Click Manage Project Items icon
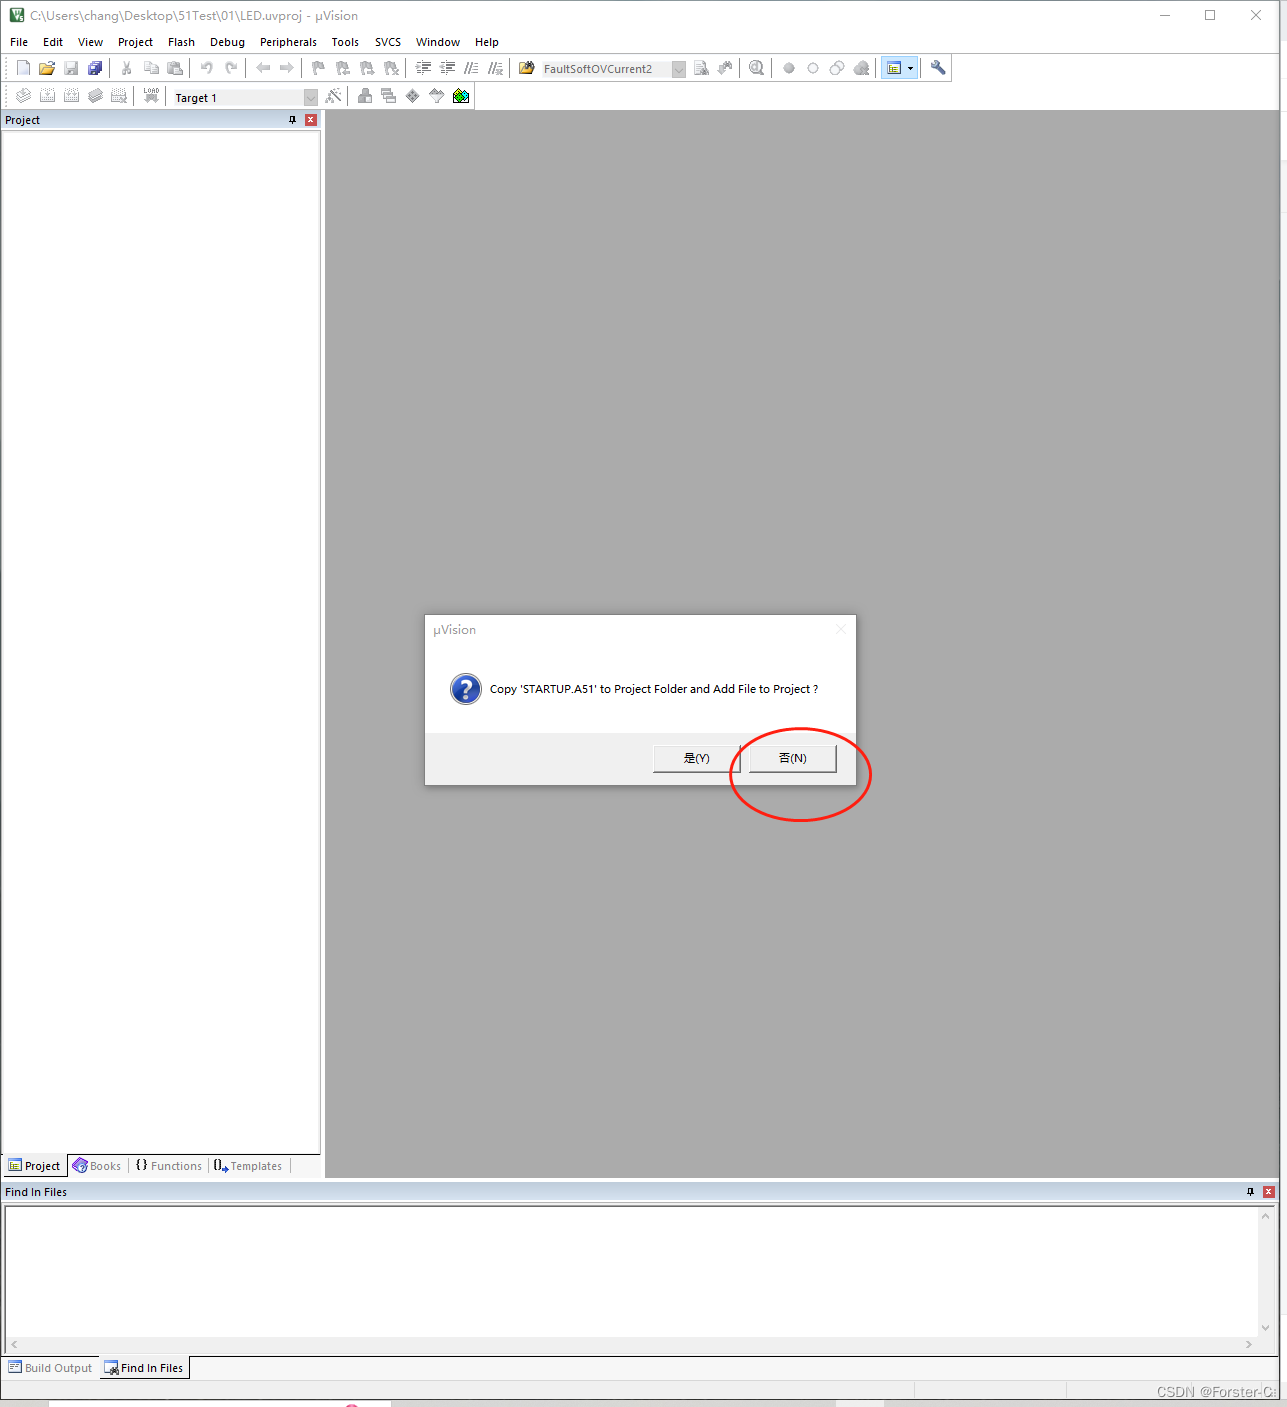Viewport: 1287px width, 1407px height. pyautogui.click(x=365, y=96)
